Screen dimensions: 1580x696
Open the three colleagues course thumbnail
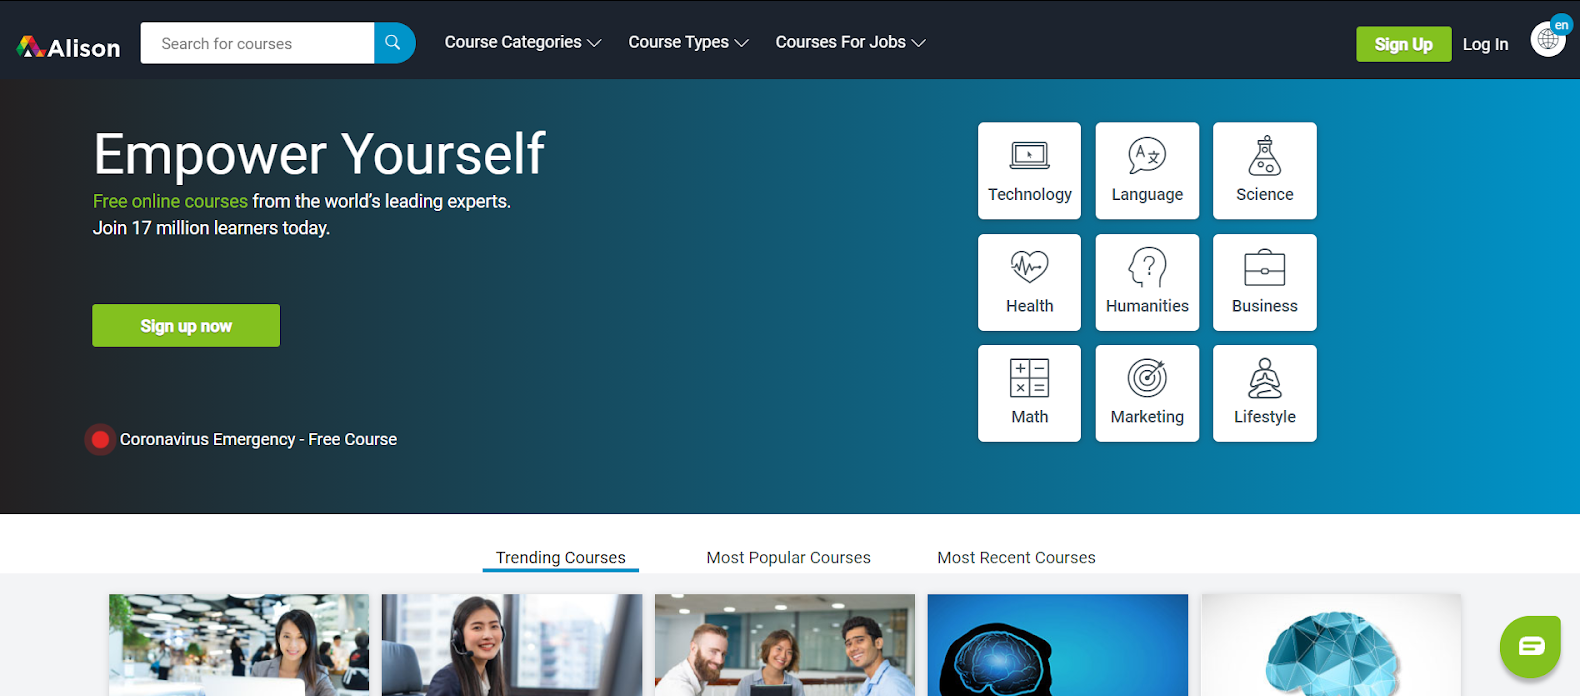(785, 645)
